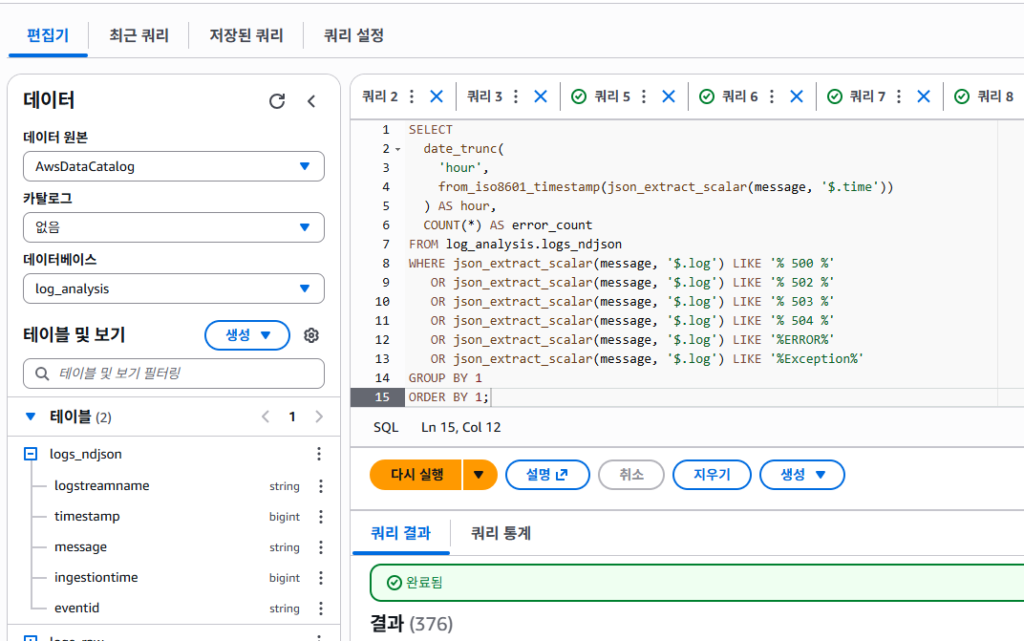Collapse the 테이블 section
This screenshot has width=1024, height=641.
click(30, 416)
